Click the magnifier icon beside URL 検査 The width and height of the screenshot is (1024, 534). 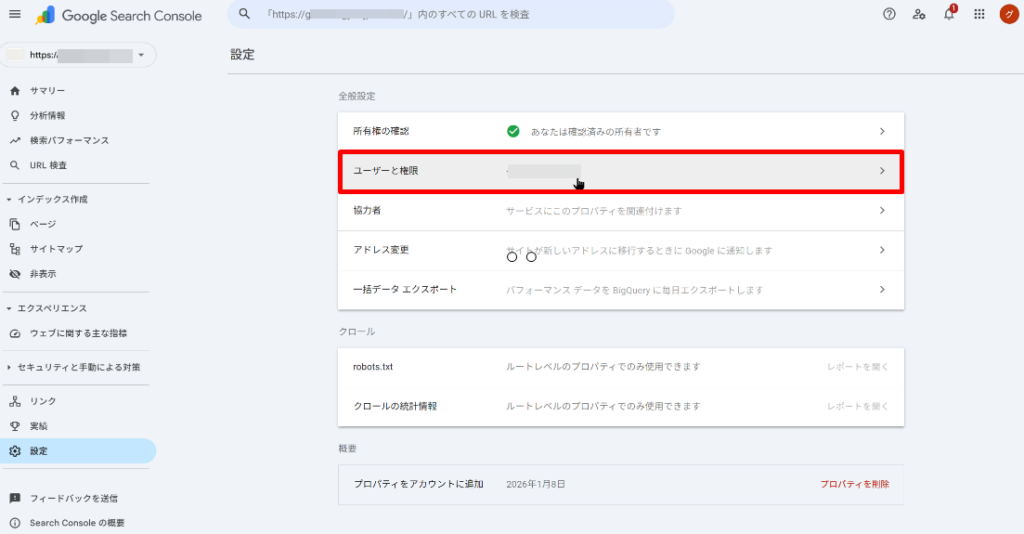click(x=15, y=165)
